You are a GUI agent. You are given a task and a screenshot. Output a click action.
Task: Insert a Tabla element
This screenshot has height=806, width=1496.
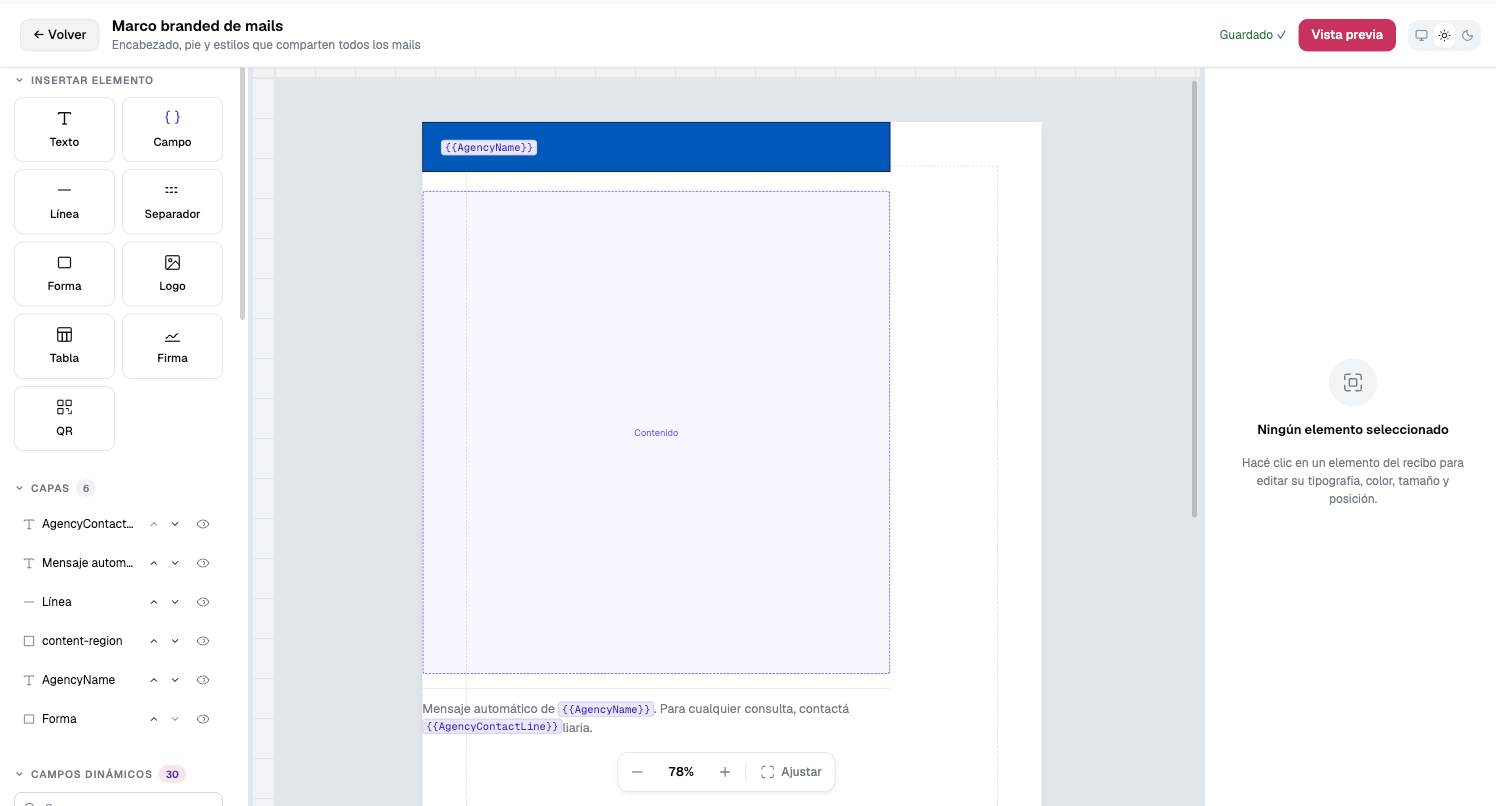[x=64, y=346]
